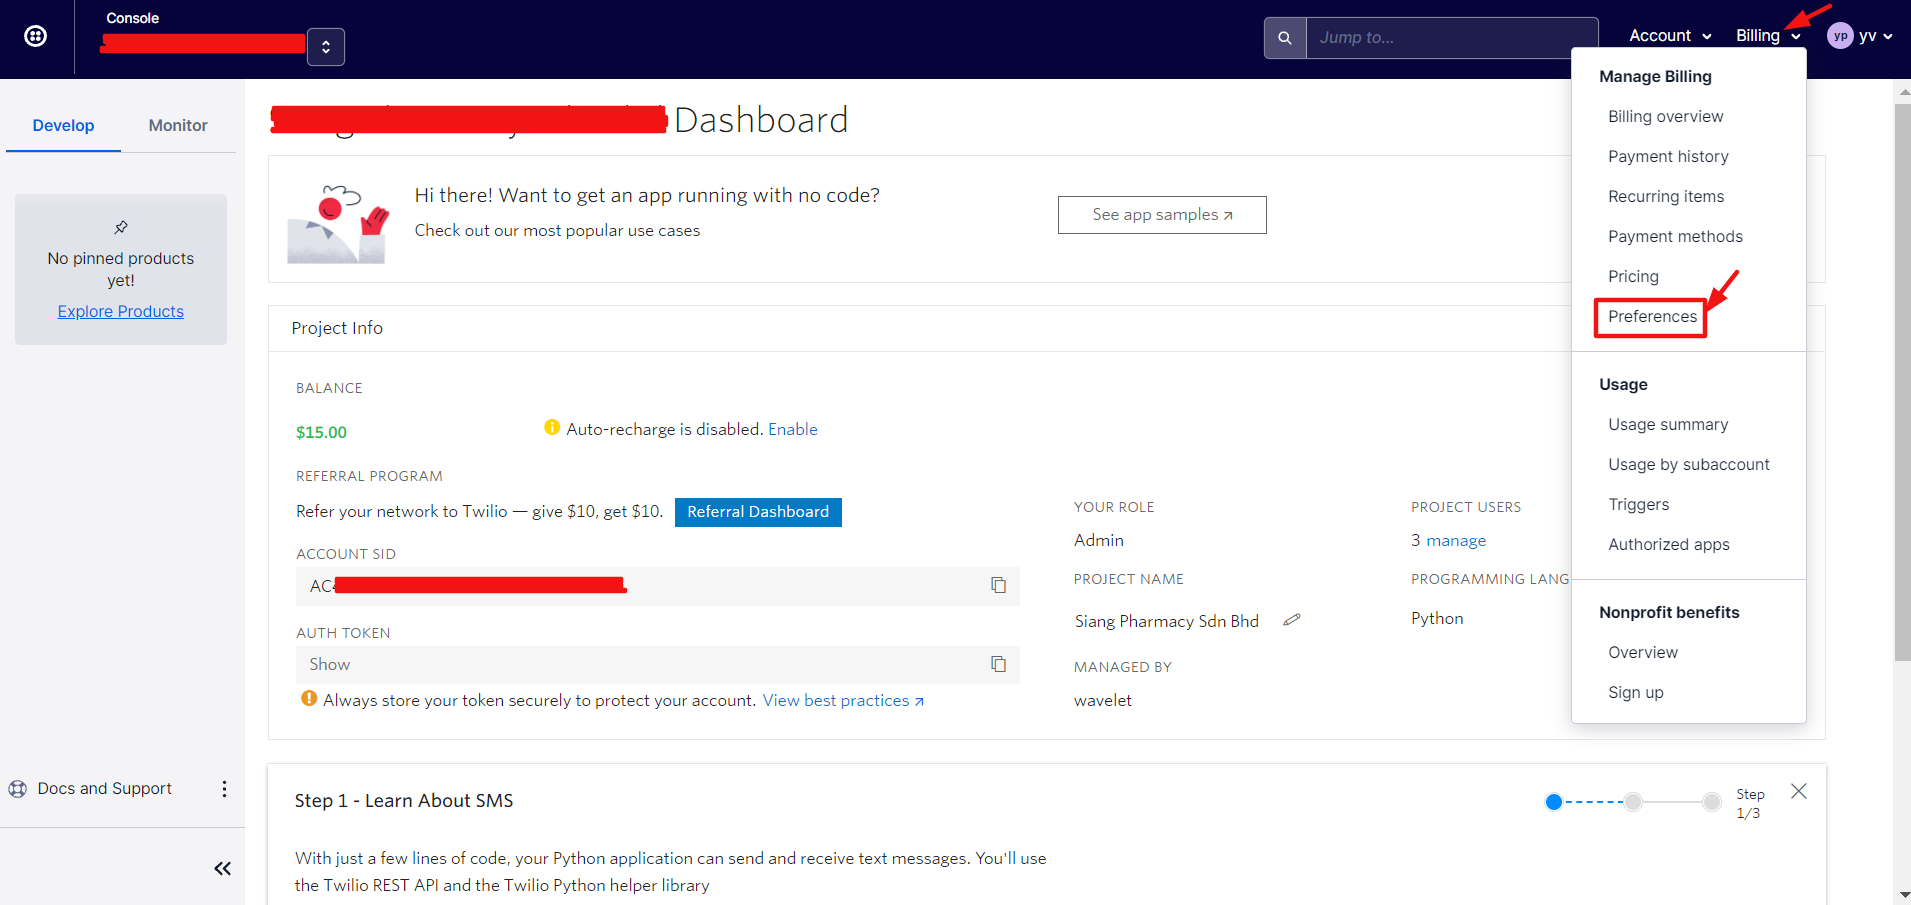Screen dimensions: 1911x905
Task: Switch to the Monitor tab
Action: 178,125
